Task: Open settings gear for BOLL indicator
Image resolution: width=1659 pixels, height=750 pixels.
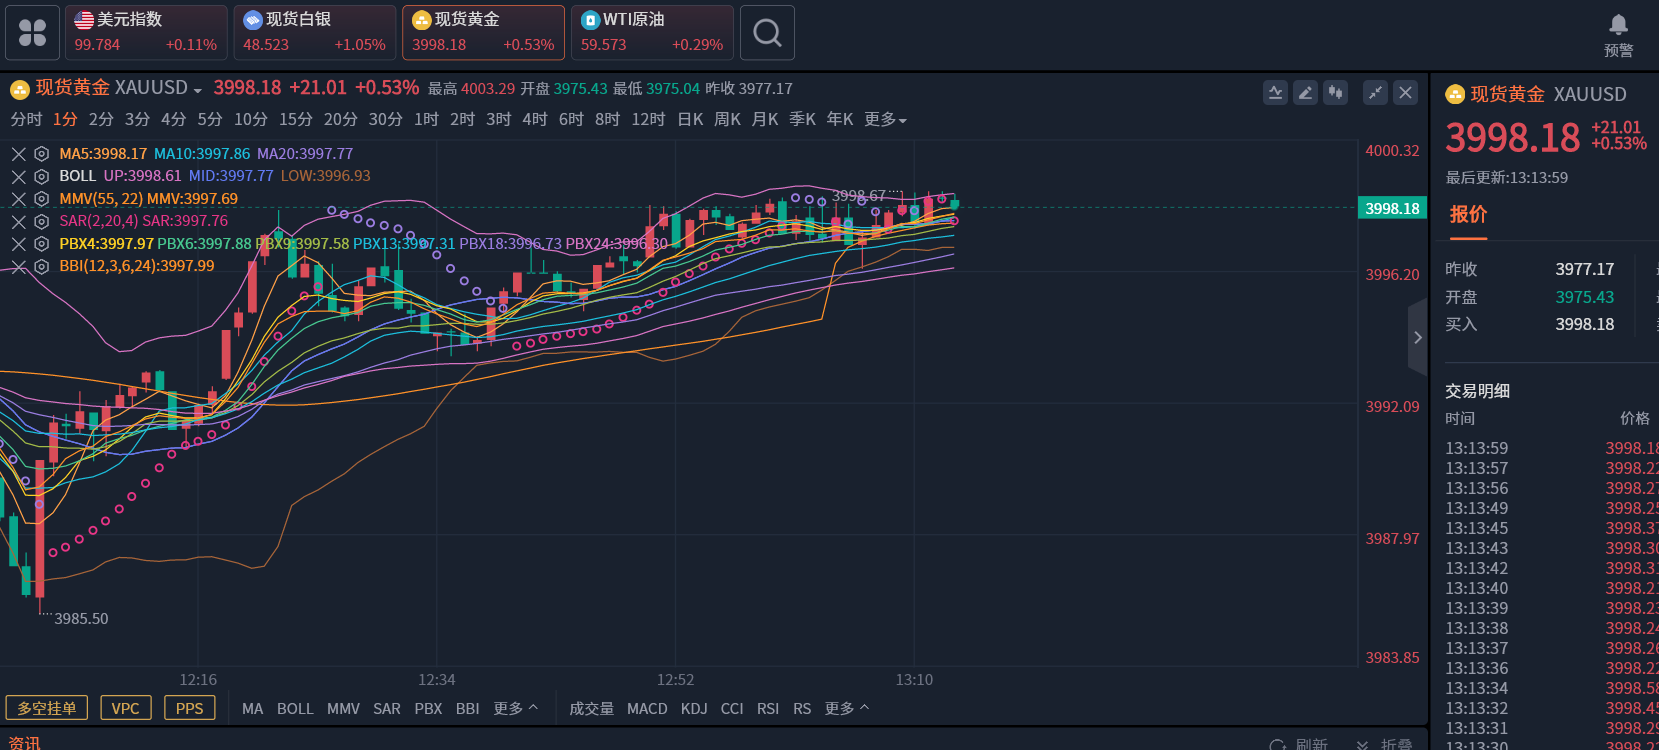Action: [41, 176]
